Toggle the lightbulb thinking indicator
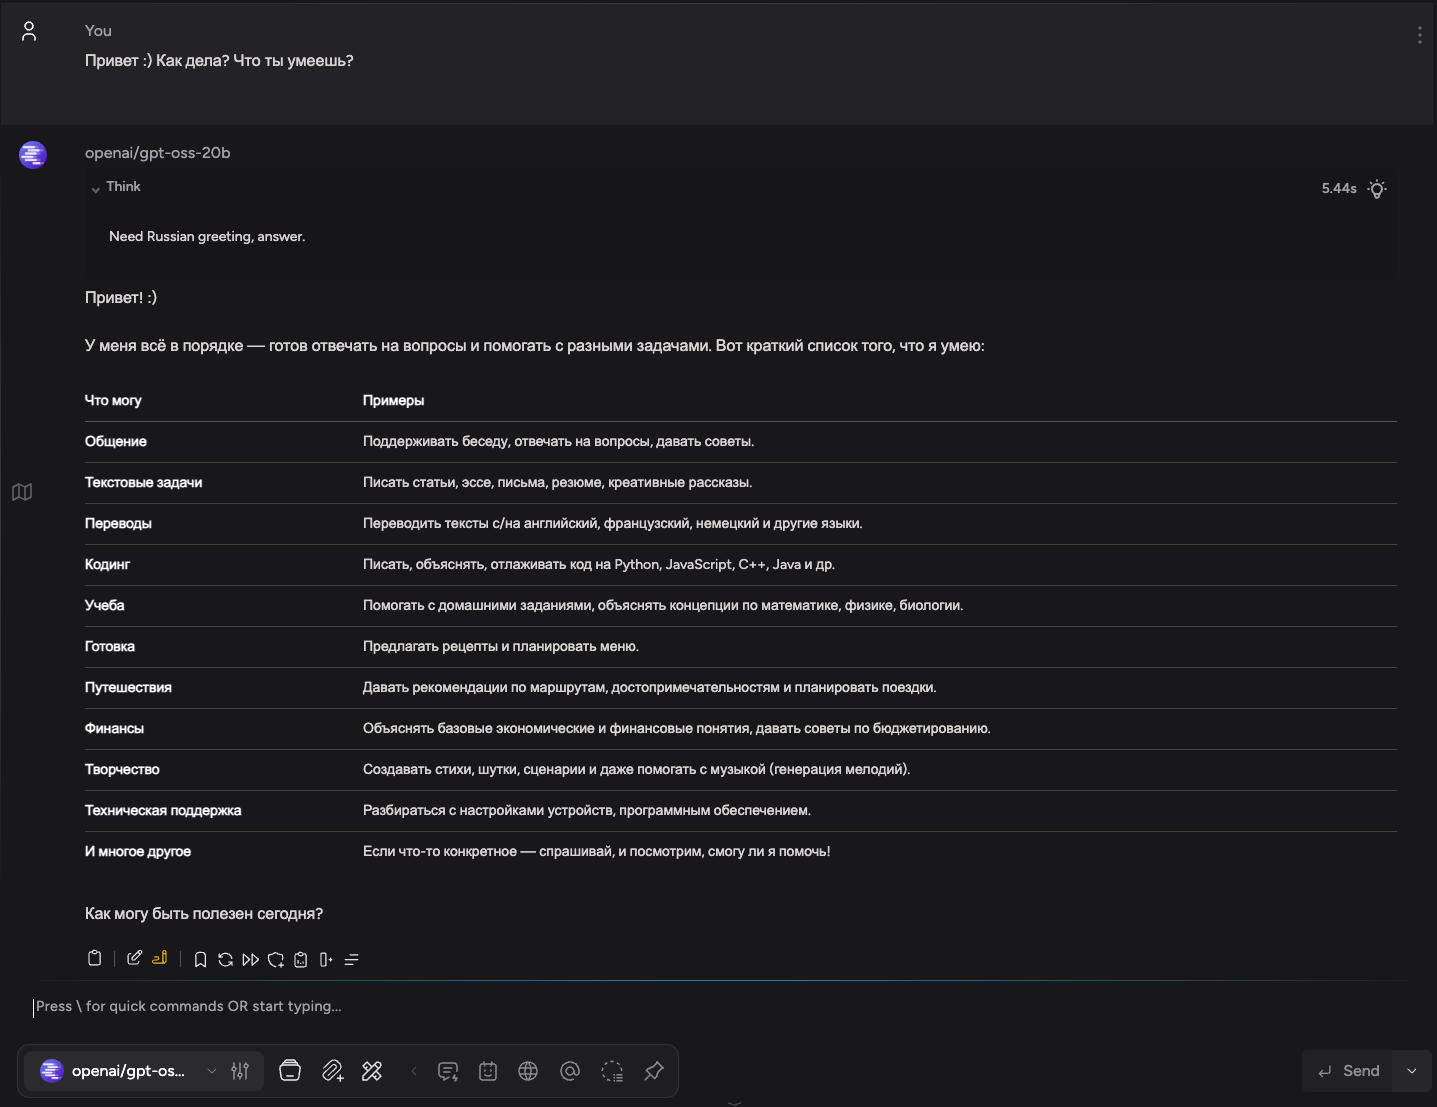 1377,189
